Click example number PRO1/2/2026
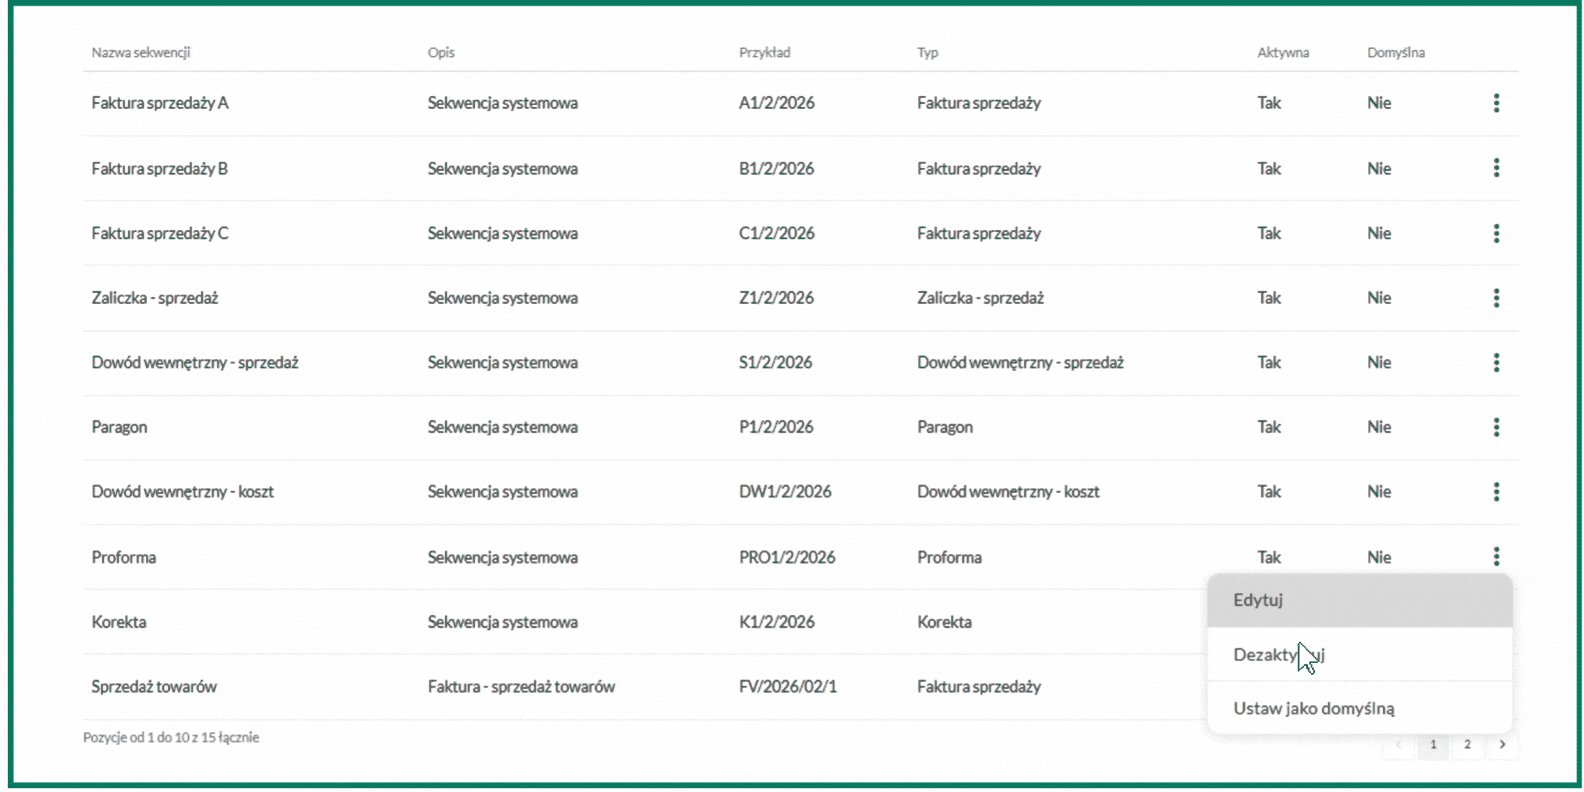Viewport: 1584px width, 792px height. [787, 557]
